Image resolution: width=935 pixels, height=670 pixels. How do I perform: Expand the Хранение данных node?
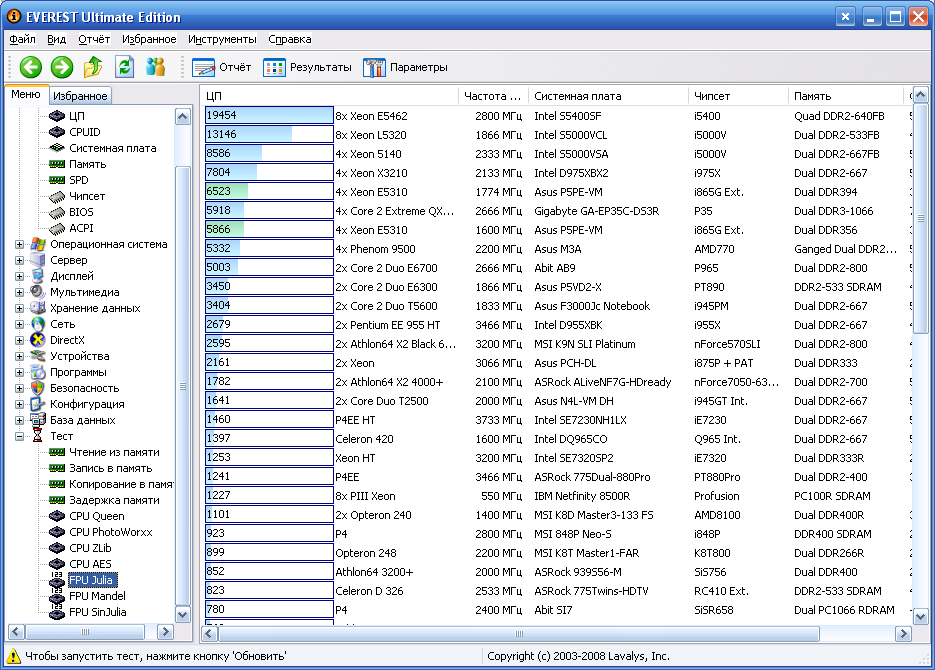click(x=20, y=308)
